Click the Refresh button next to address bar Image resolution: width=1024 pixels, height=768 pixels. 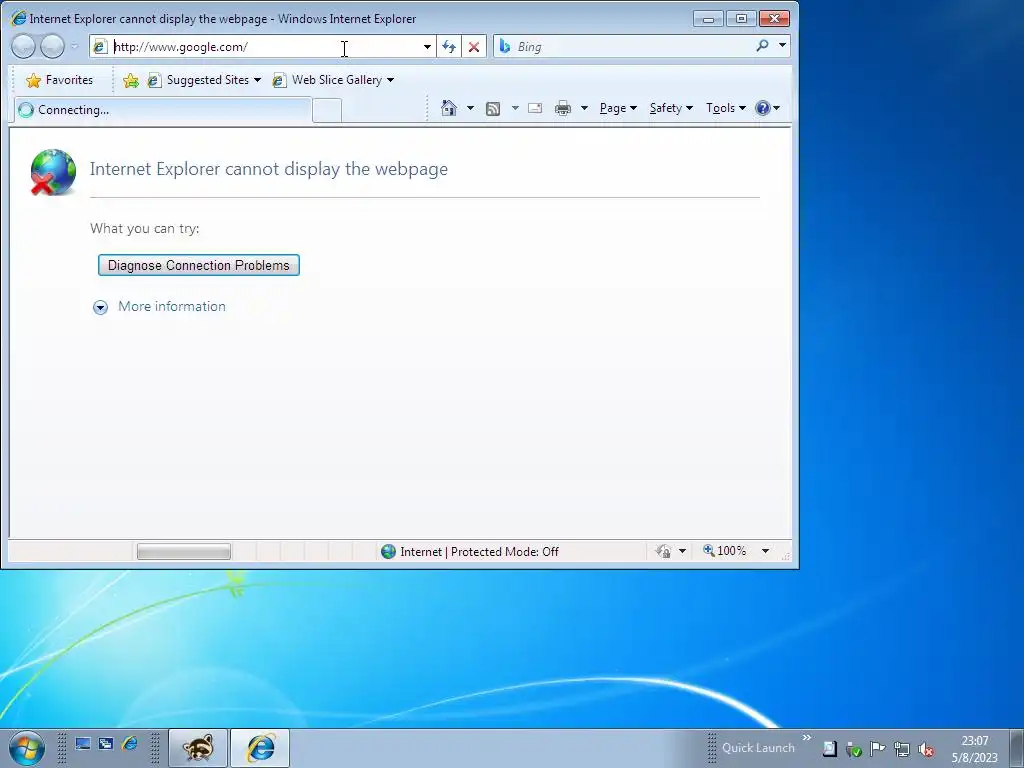pyautogui.click(x=449, y=46)
